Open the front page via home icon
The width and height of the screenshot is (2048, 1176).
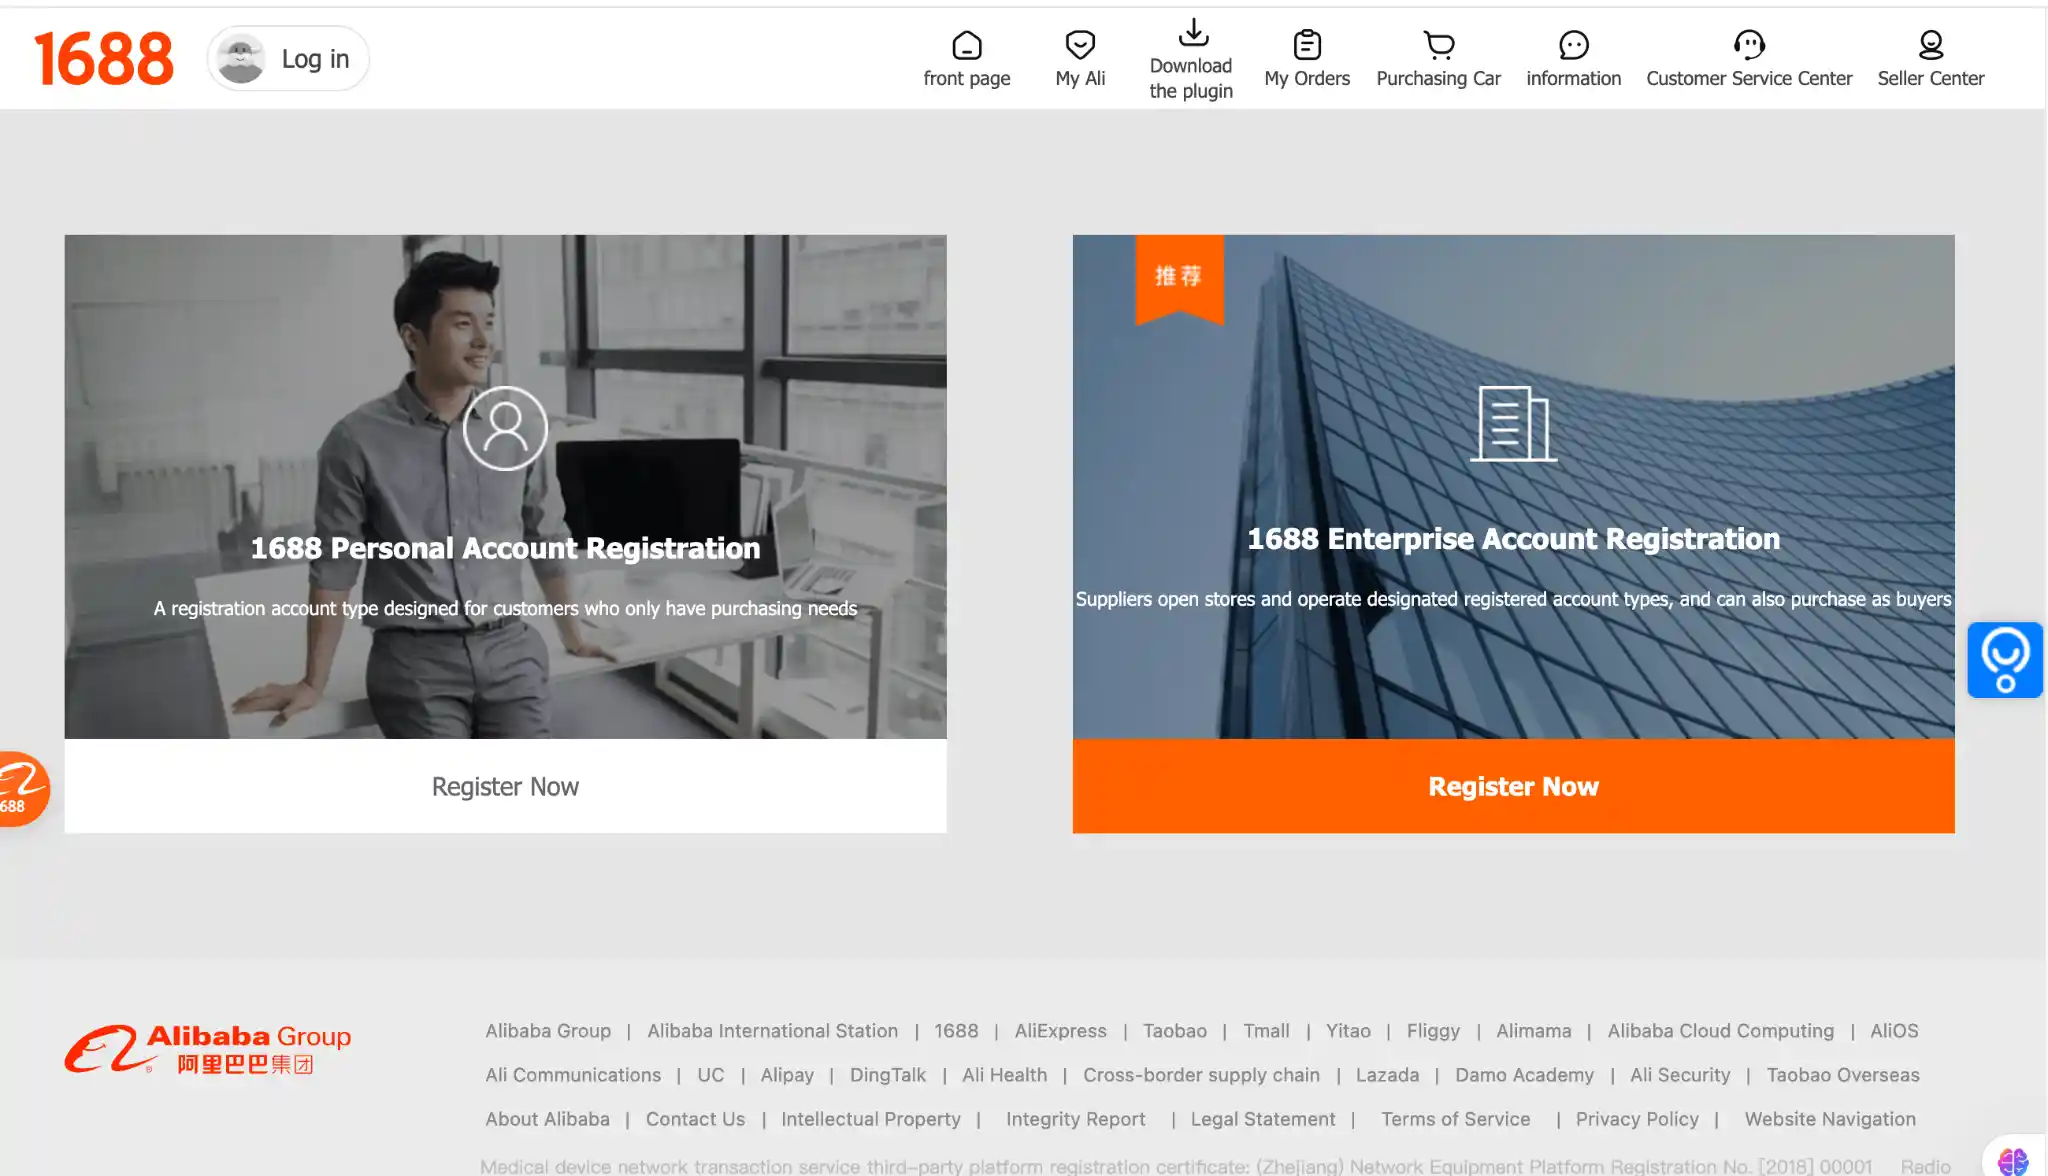[x=966, y=45]
